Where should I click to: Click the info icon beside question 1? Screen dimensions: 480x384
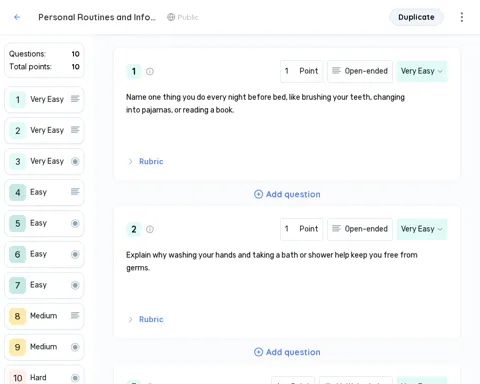click(150, 72)
